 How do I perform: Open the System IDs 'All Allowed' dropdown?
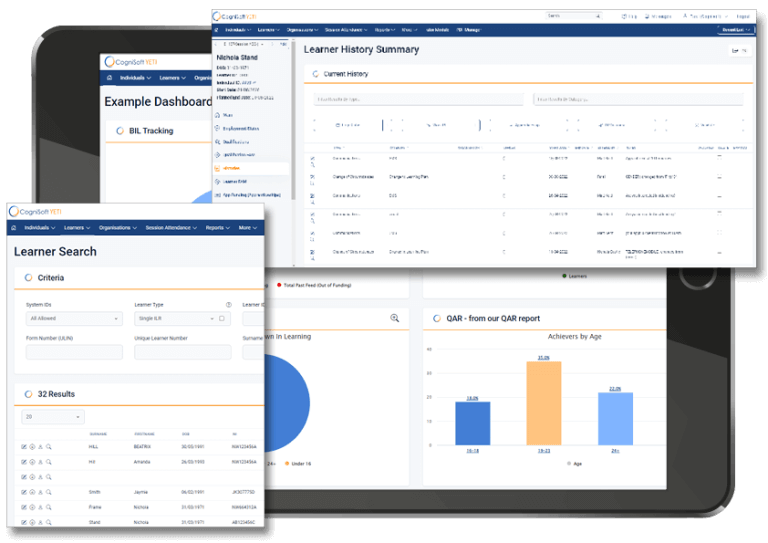pyautogui.click(x=74, y=319)
